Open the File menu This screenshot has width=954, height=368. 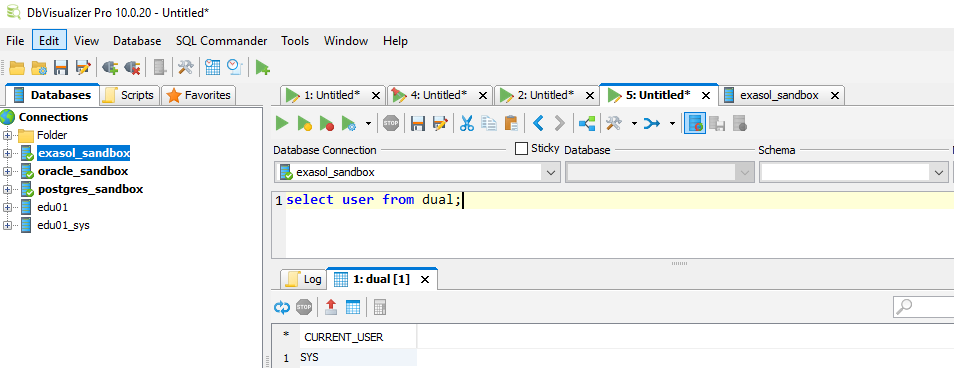tap(15, 41)
